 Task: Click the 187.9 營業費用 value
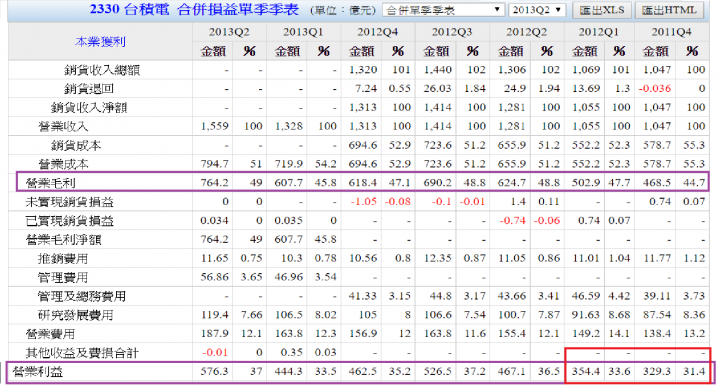(x=215, y=334)
